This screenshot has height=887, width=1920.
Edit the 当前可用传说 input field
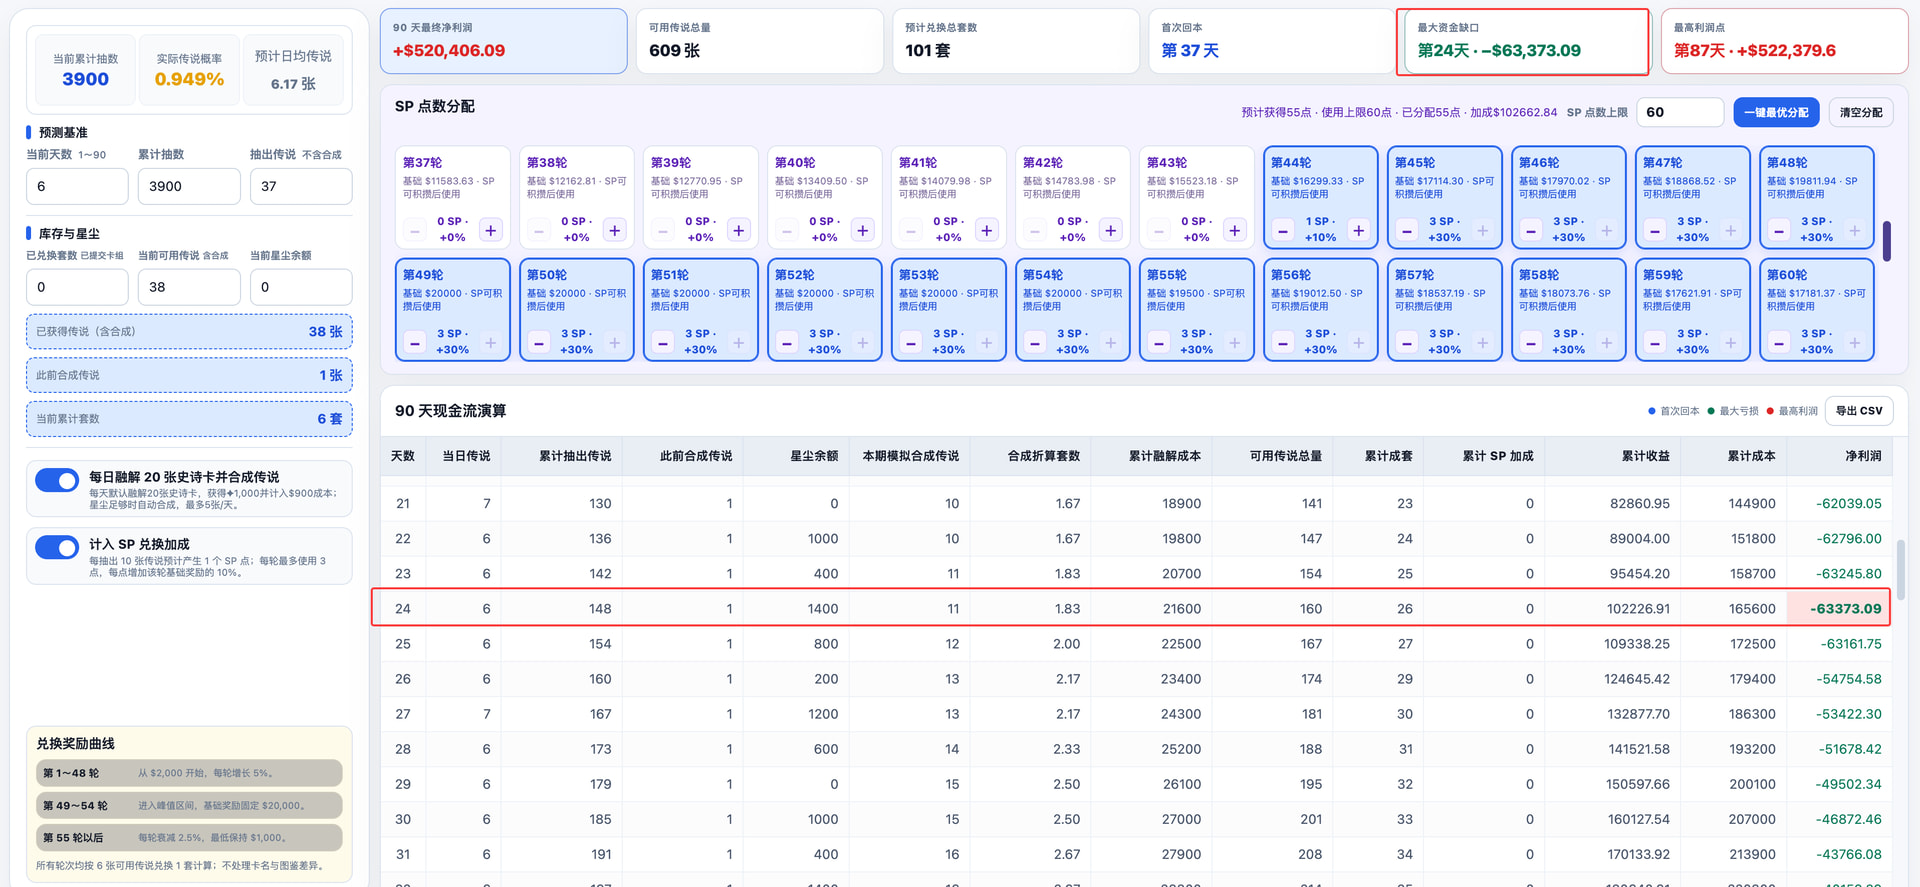tap(189, 287)
